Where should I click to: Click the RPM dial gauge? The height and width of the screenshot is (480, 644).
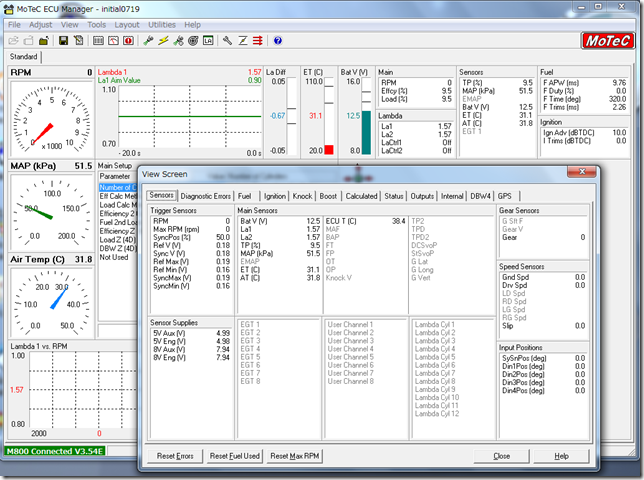[x=51, y=118]
